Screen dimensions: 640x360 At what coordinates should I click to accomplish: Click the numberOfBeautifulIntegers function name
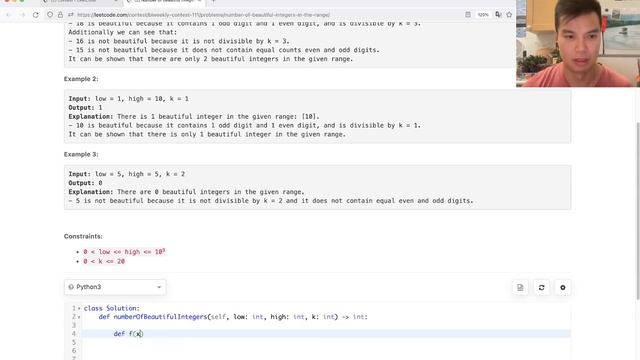pos(160,317)
